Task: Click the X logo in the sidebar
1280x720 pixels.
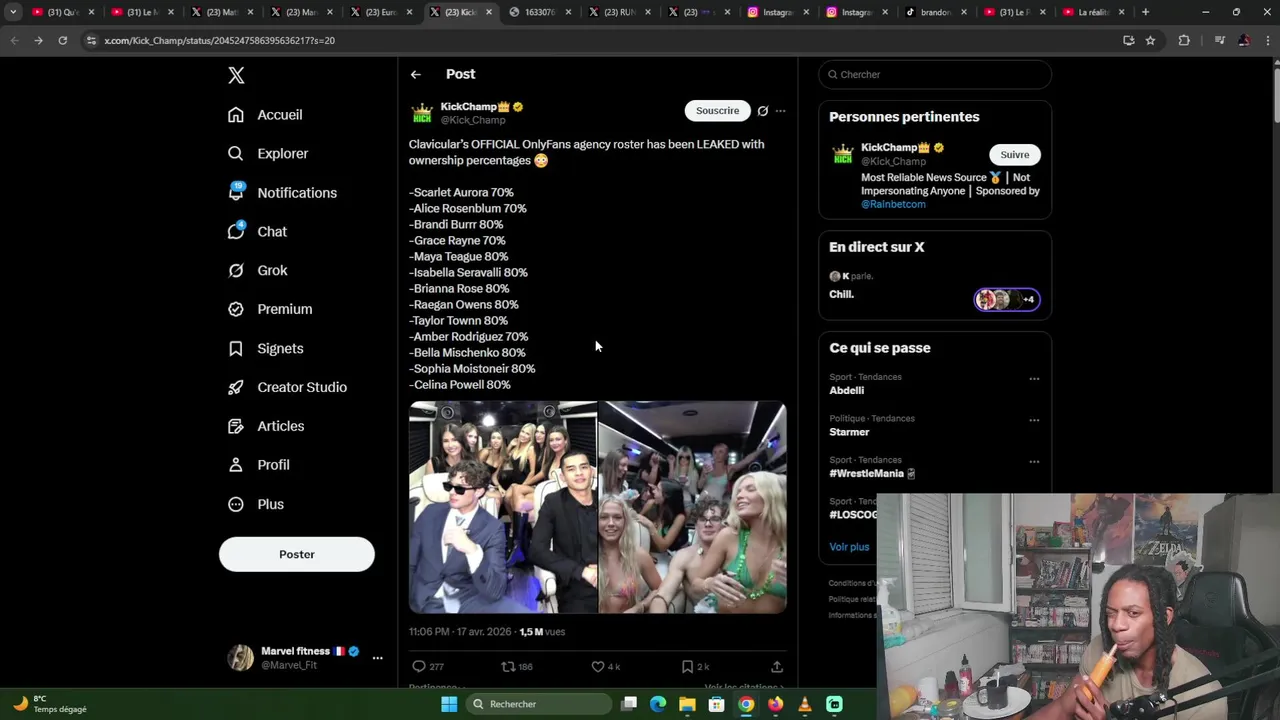Action: tap(236, 75)
